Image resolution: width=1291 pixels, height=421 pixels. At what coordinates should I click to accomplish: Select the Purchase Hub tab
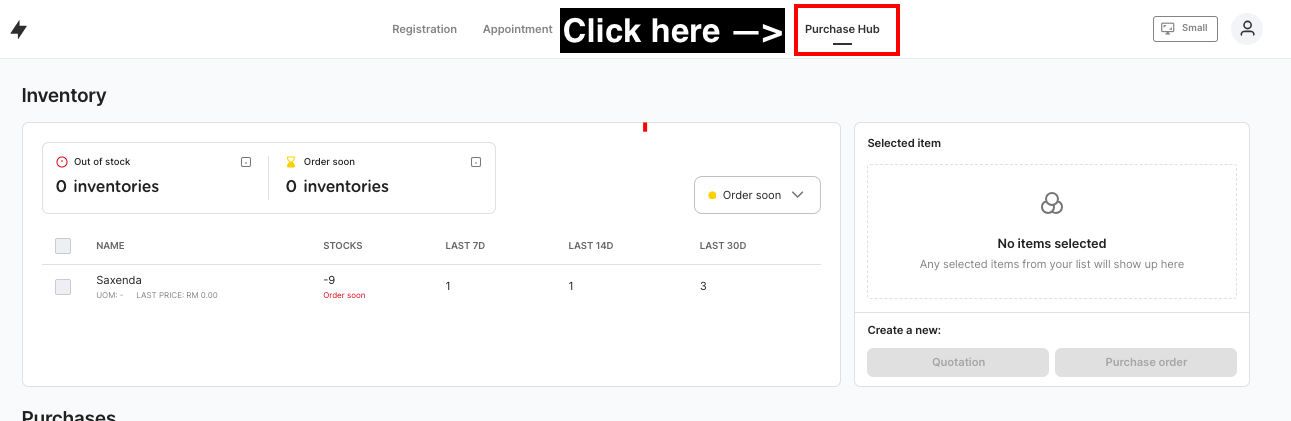click(842, 30)
